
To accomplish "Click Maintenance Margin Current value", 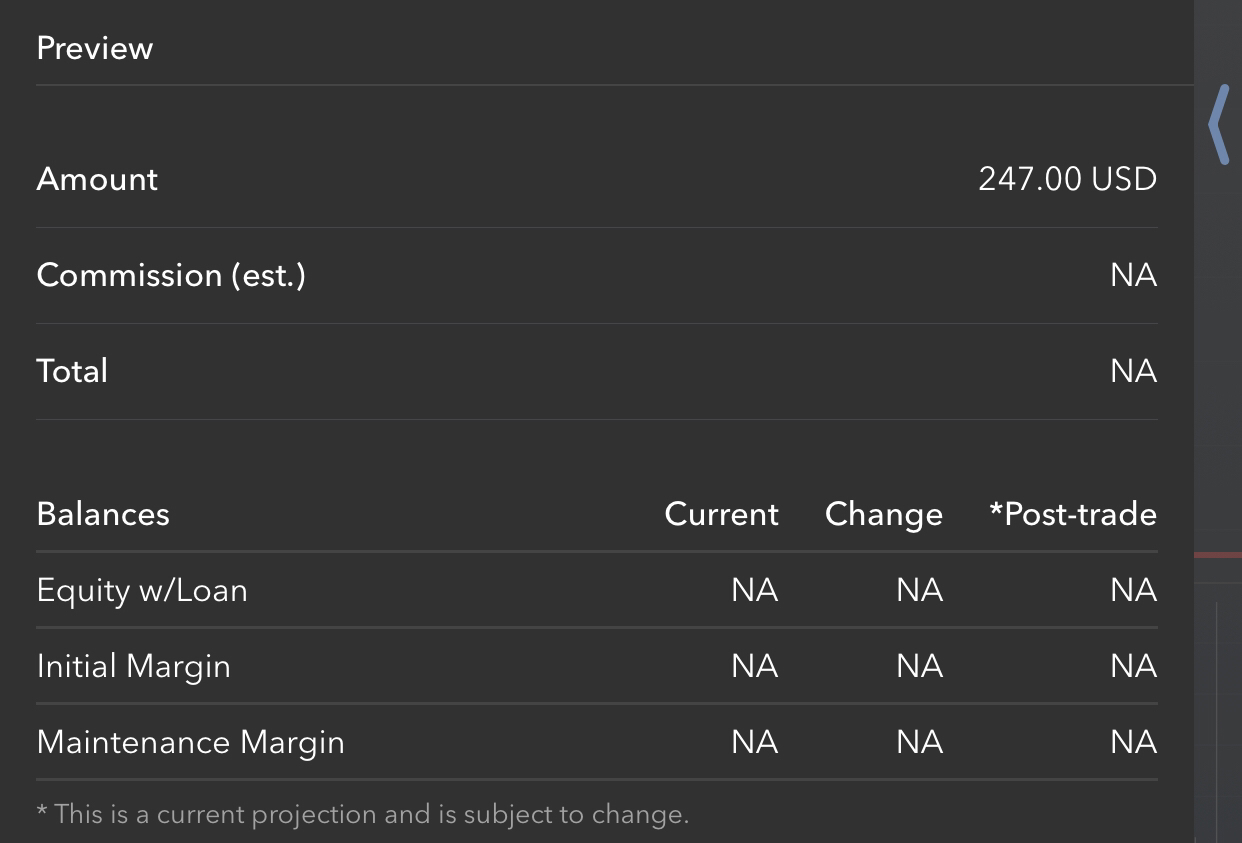I will (x=754, y=742).
